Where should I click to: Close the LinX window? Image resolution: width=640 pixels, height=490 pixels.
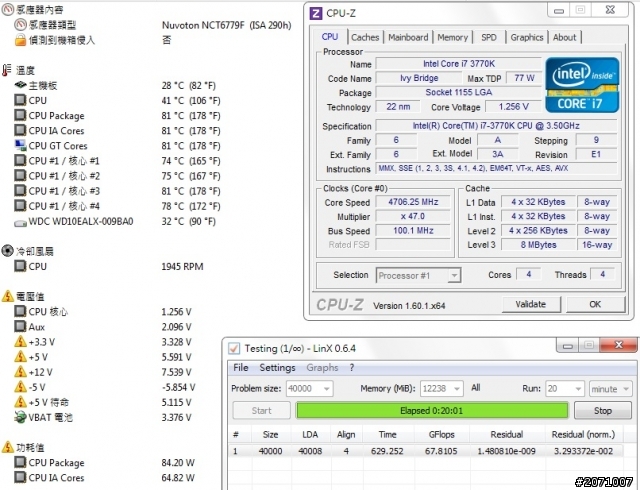click(x=618, y=345)
